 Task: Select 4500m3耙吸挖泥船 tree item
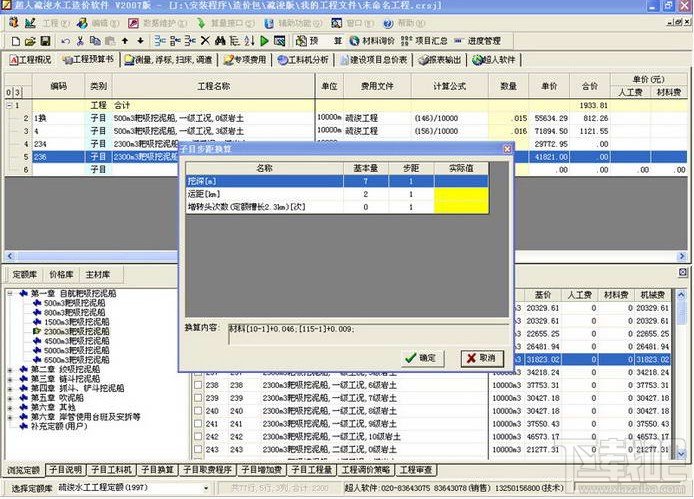click(x=76, y=341)
